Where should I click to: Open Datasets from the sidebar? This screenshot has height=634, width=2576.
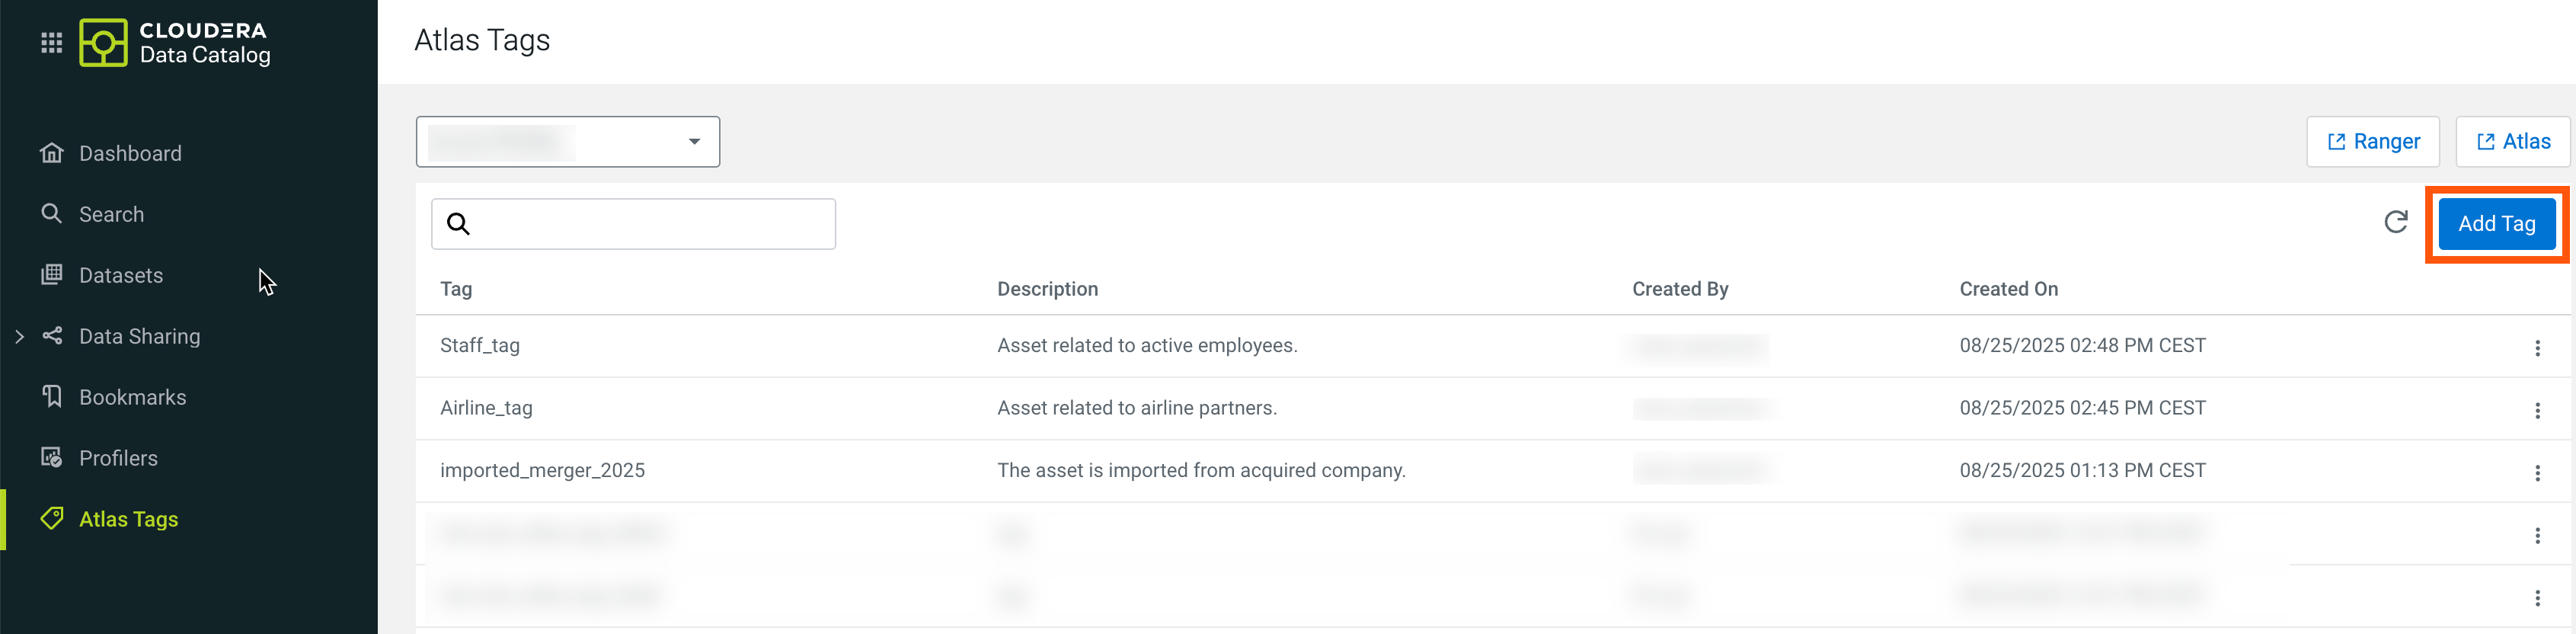pos(120,276)
